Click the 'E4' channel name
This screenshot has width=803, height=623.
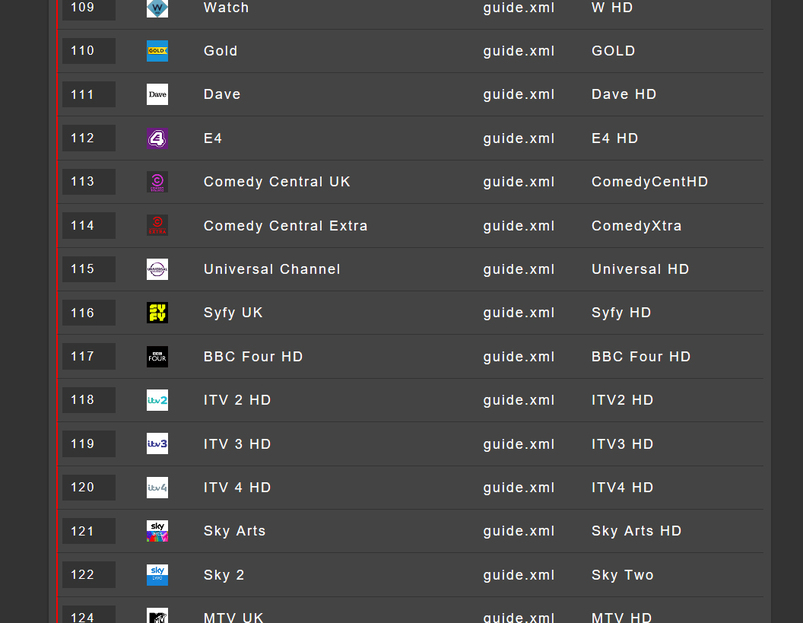213,138
